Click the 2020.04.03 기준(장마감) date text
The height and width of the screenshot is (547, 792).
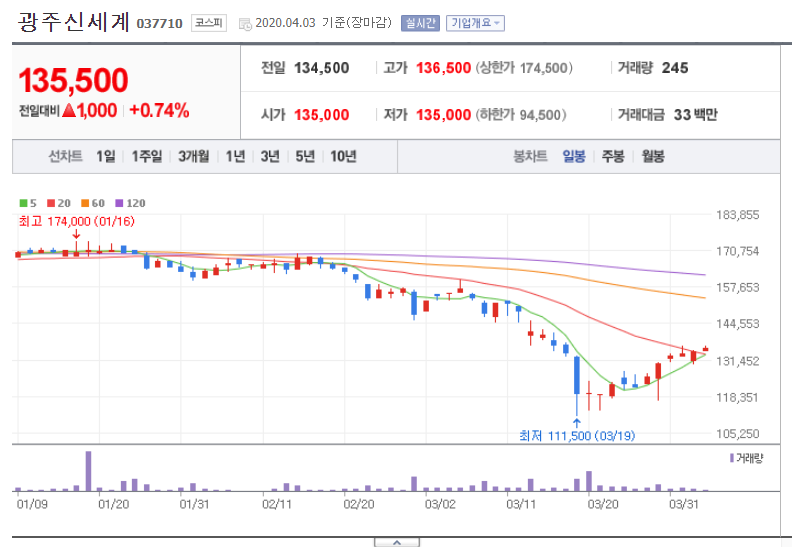pyautogui.click(x=323, y=23)
